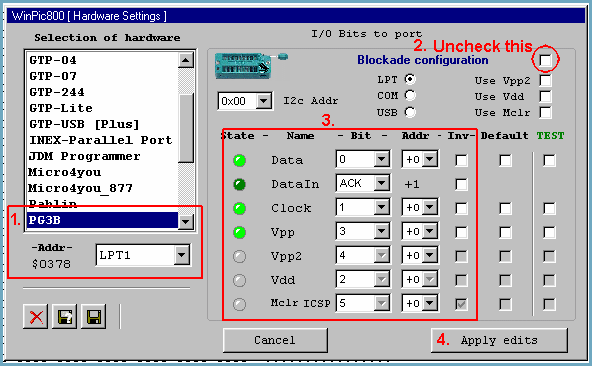Click the green Clock state LED

pos(239,208)
